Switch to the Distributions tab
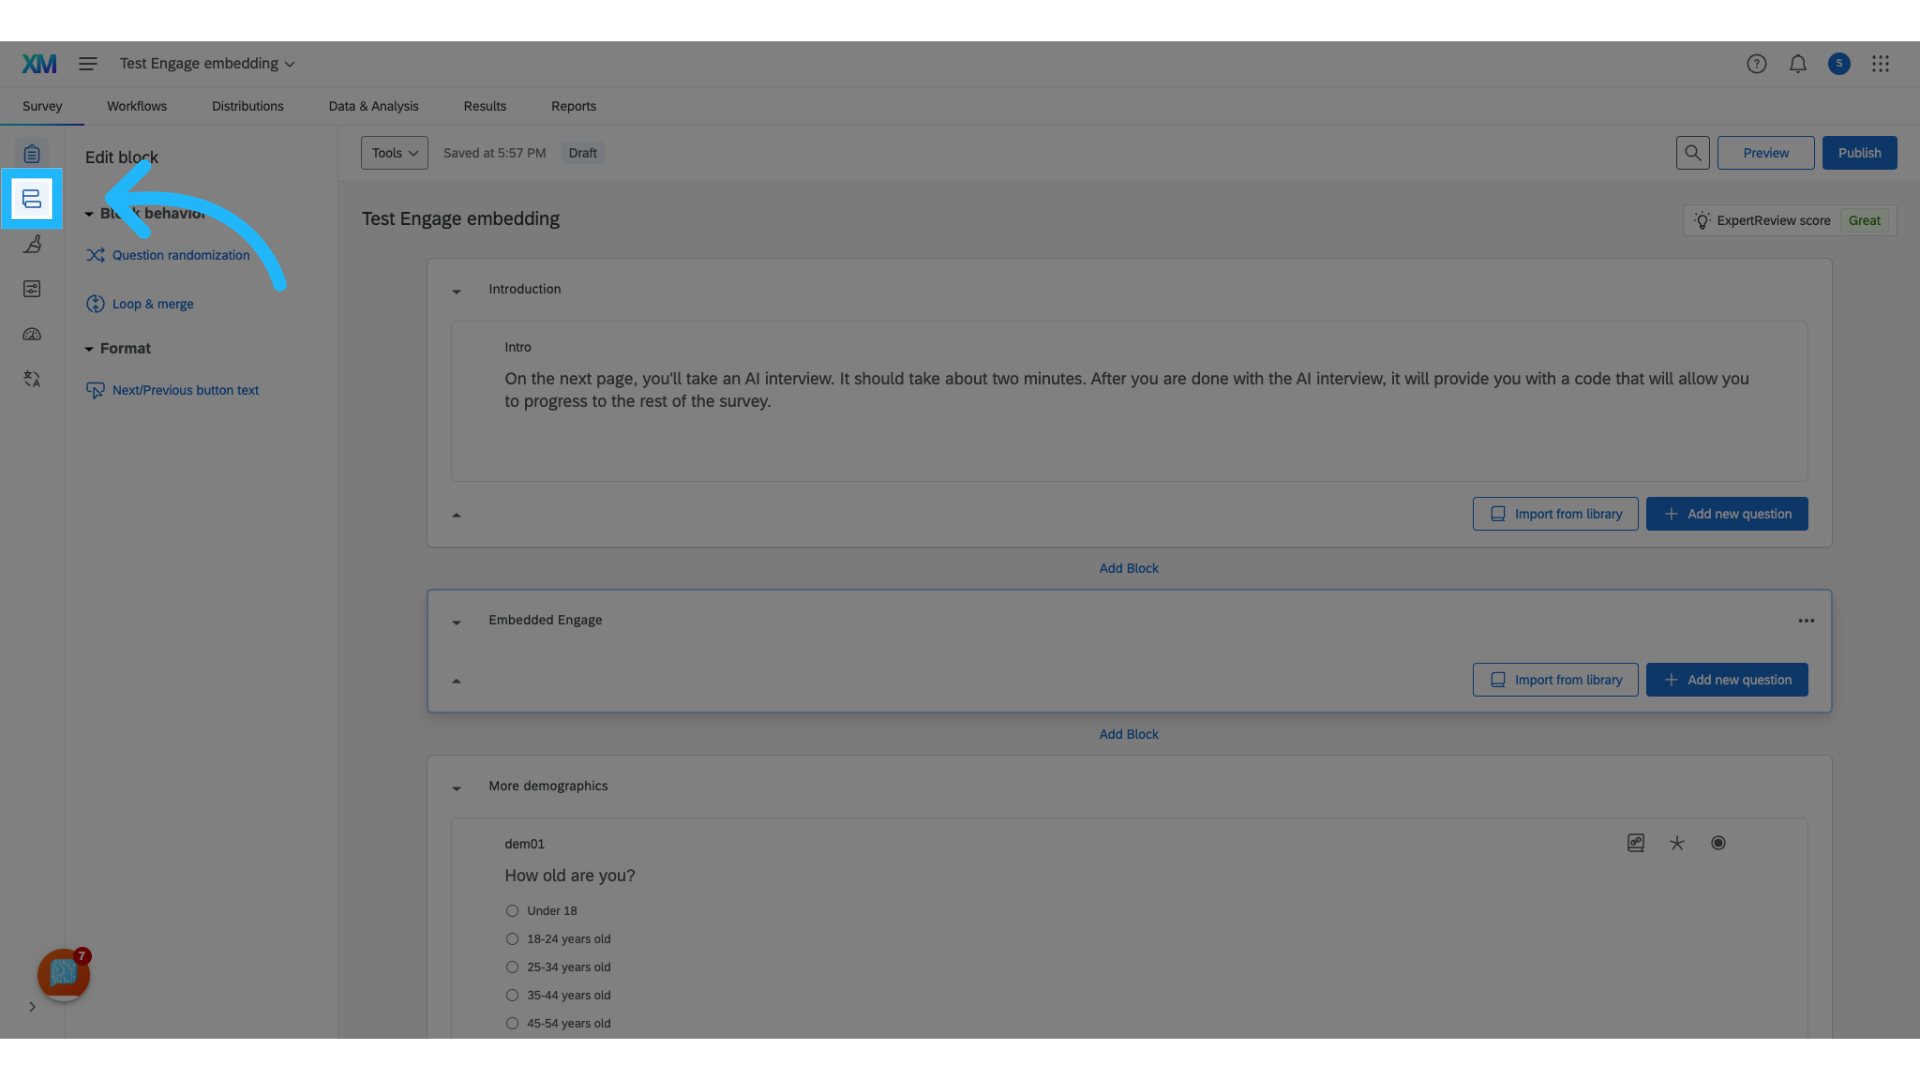 click(x=247, y=106)
